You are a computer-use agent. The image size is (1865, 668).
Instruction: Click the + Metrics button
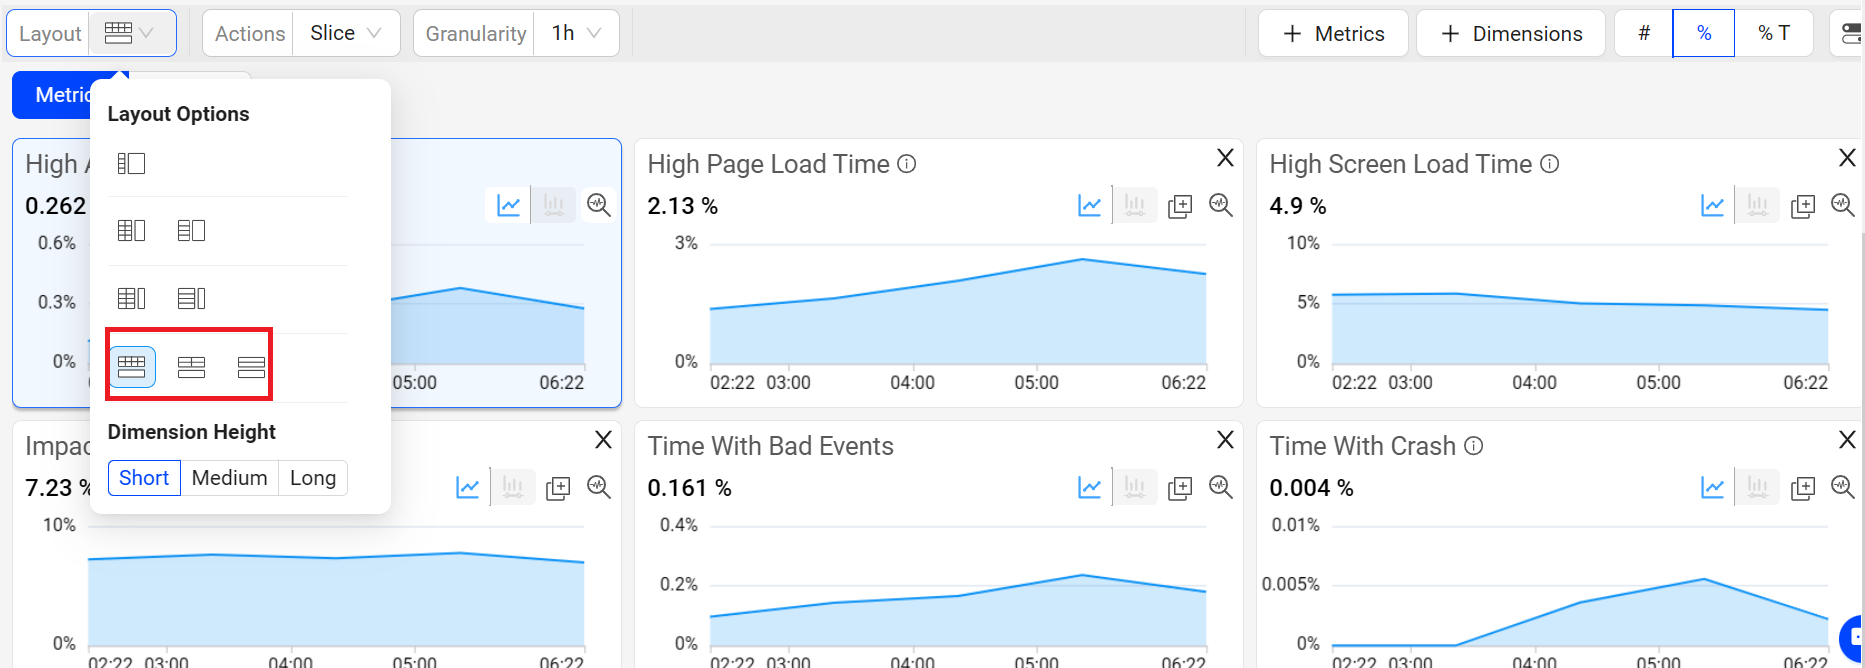coord(1333,34)
